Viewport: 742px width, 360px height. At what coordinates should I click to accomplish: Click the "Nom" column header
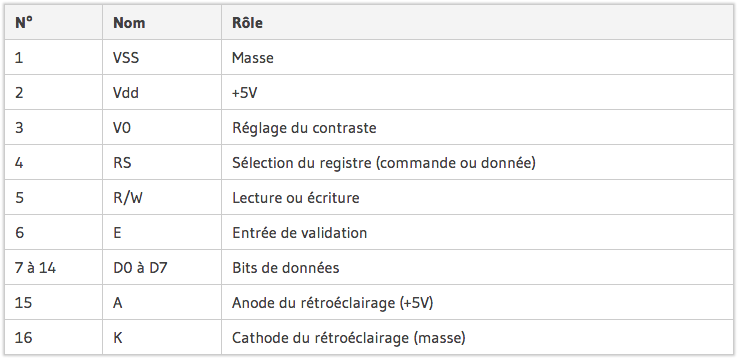pos(162,23)
